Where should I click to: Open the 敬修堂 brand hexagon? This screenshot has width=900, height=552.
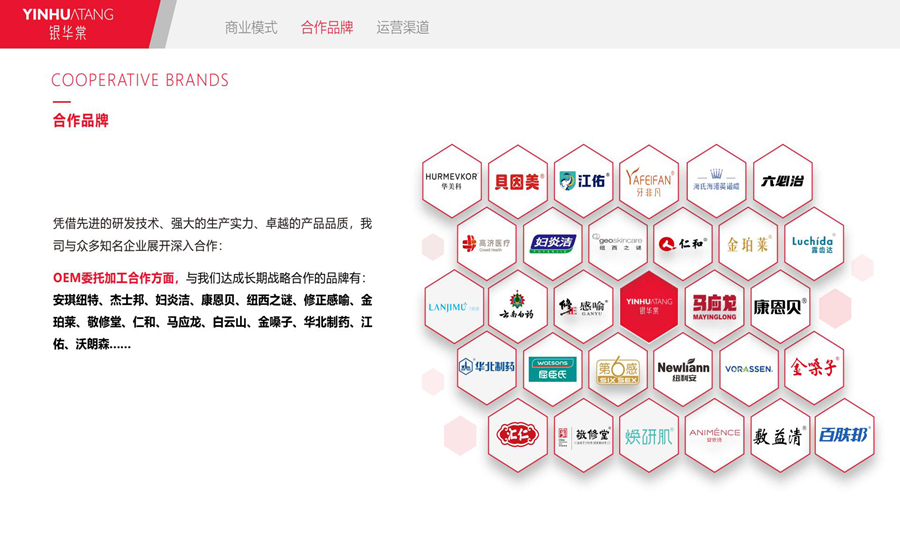[584, 436]
